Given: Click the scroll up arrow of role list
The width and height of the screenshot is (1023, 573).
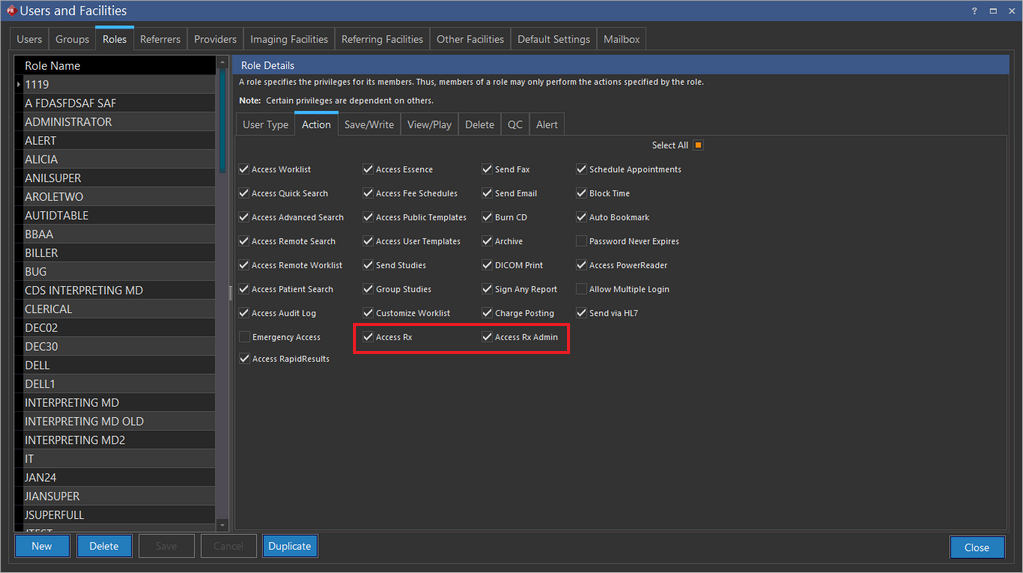Looking at the screenshot, I should tap(223, 63).
